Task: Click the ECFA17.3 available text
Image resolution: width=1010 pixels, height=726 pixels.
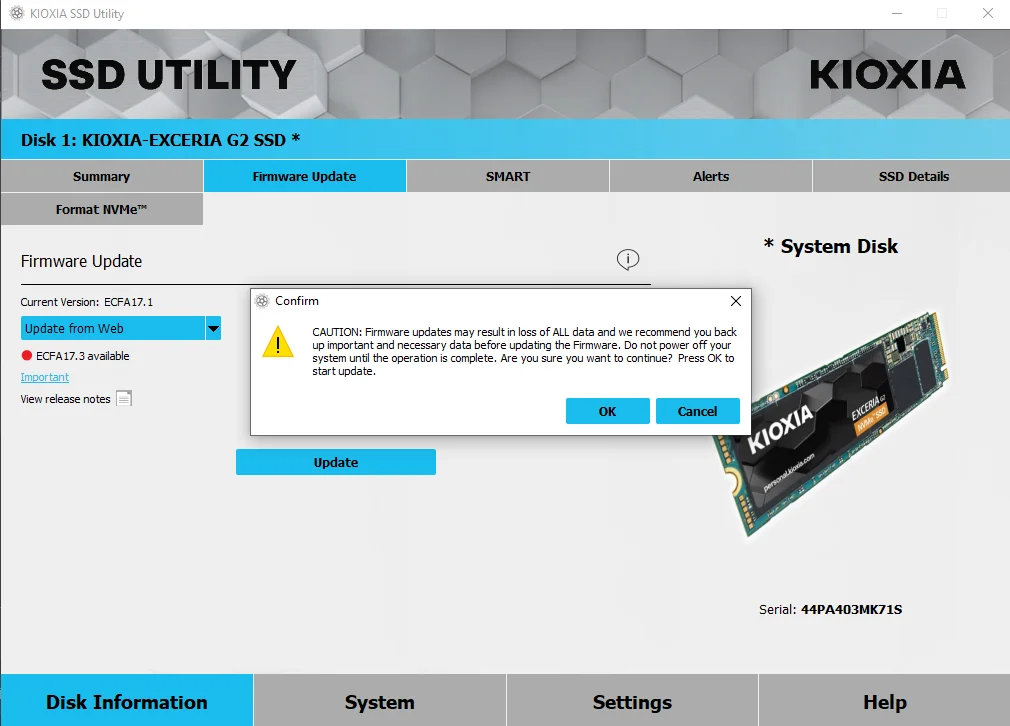Action: 82,356
